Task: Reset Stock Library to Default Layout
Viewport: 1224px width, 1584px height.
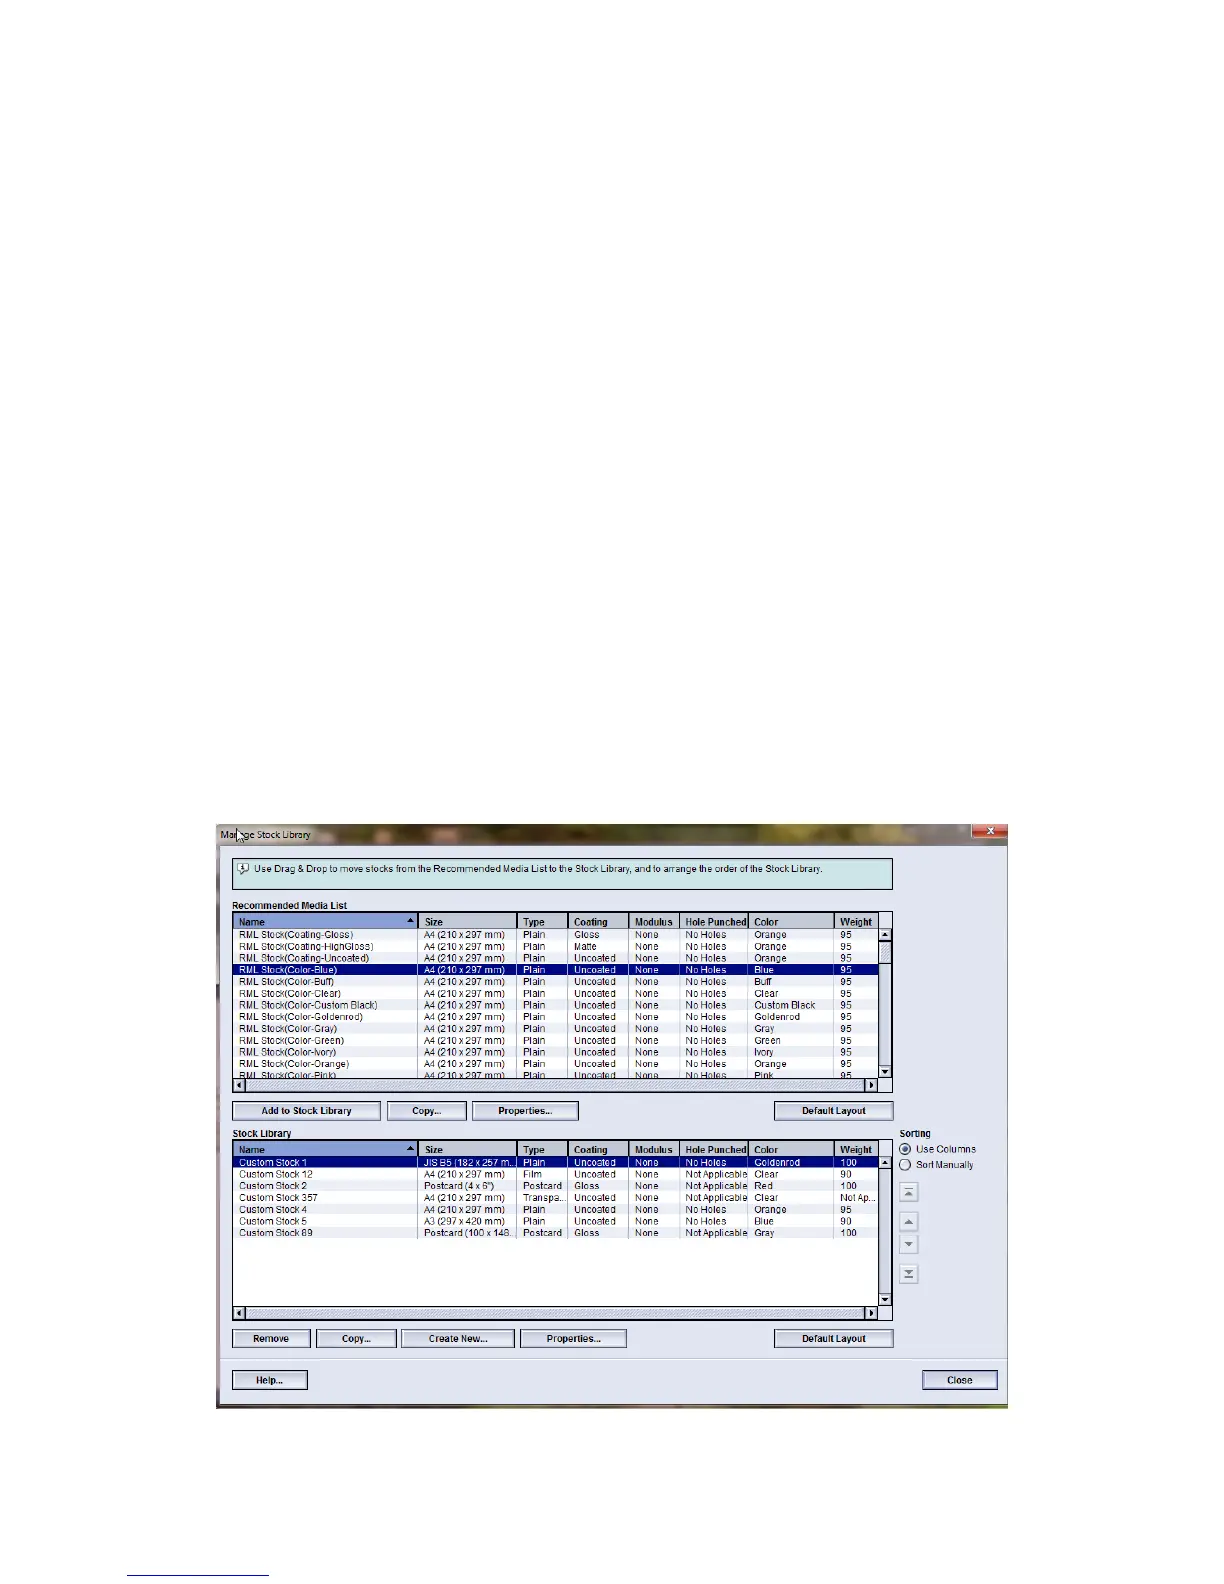Action: [x=833, y=1339]
